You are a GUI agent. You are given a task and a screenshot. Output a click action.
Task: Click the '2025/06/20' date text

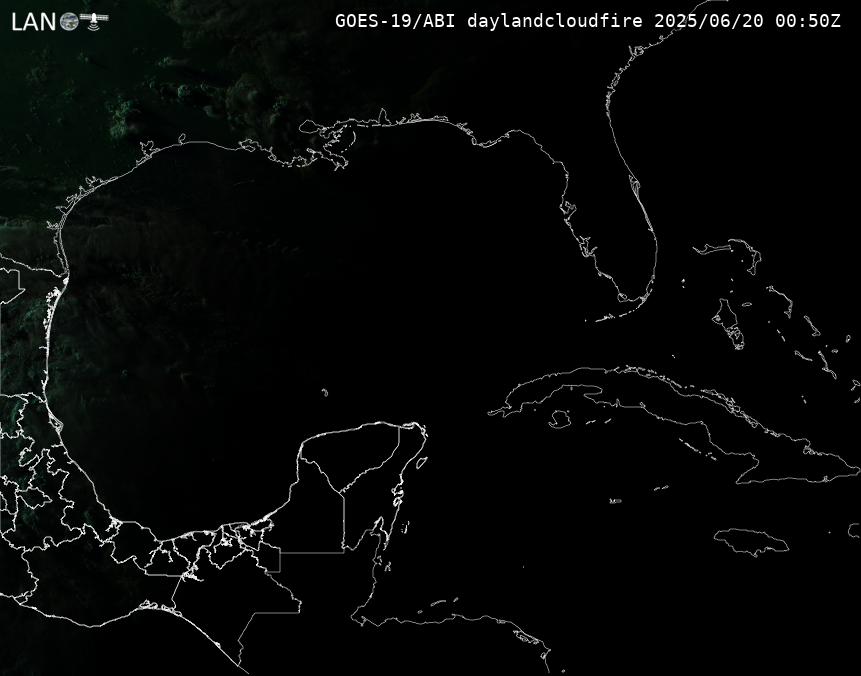click(709, 21)
